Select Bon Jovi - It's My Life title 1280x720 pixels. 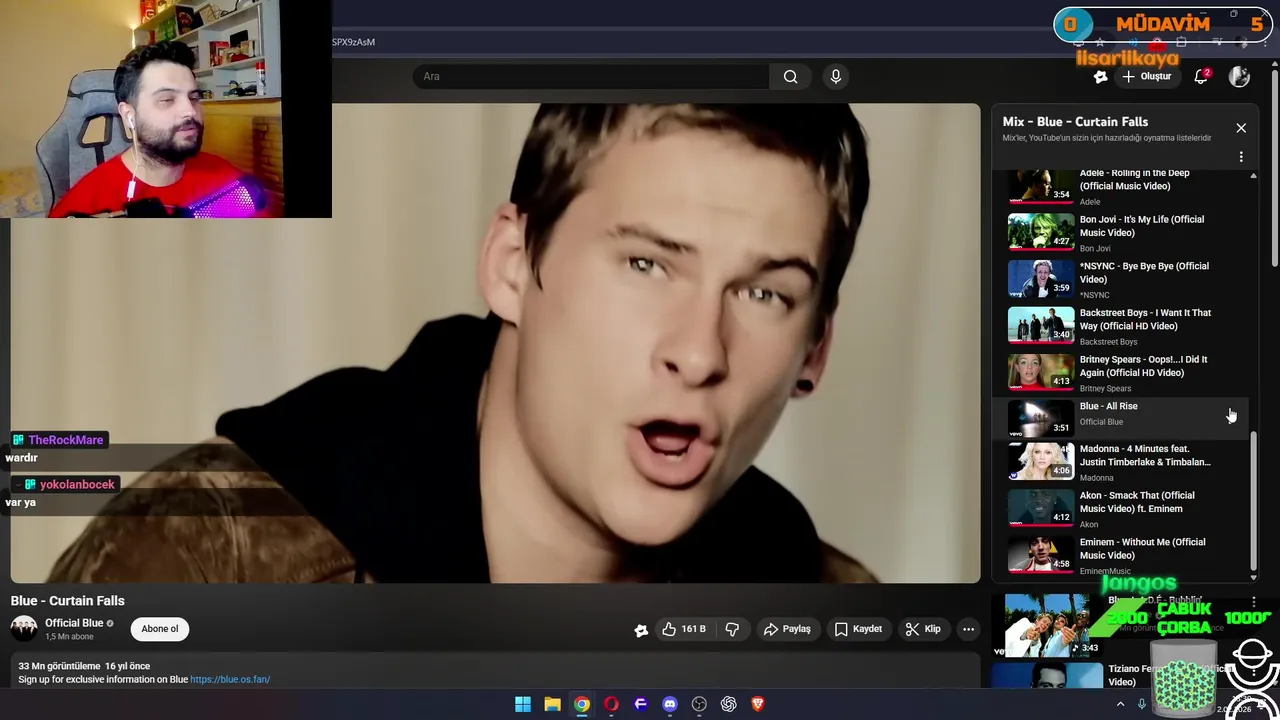(x=1142, y=226)
